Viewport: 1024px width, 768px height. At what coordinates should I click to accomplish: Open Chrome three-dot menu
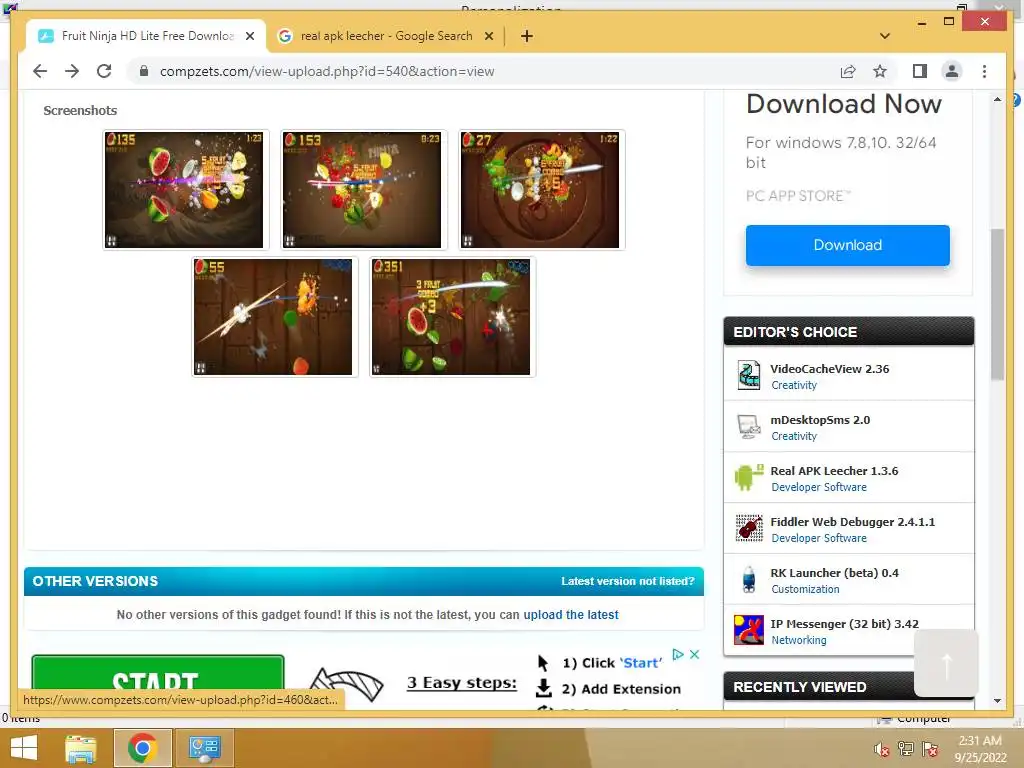(984, 71)
